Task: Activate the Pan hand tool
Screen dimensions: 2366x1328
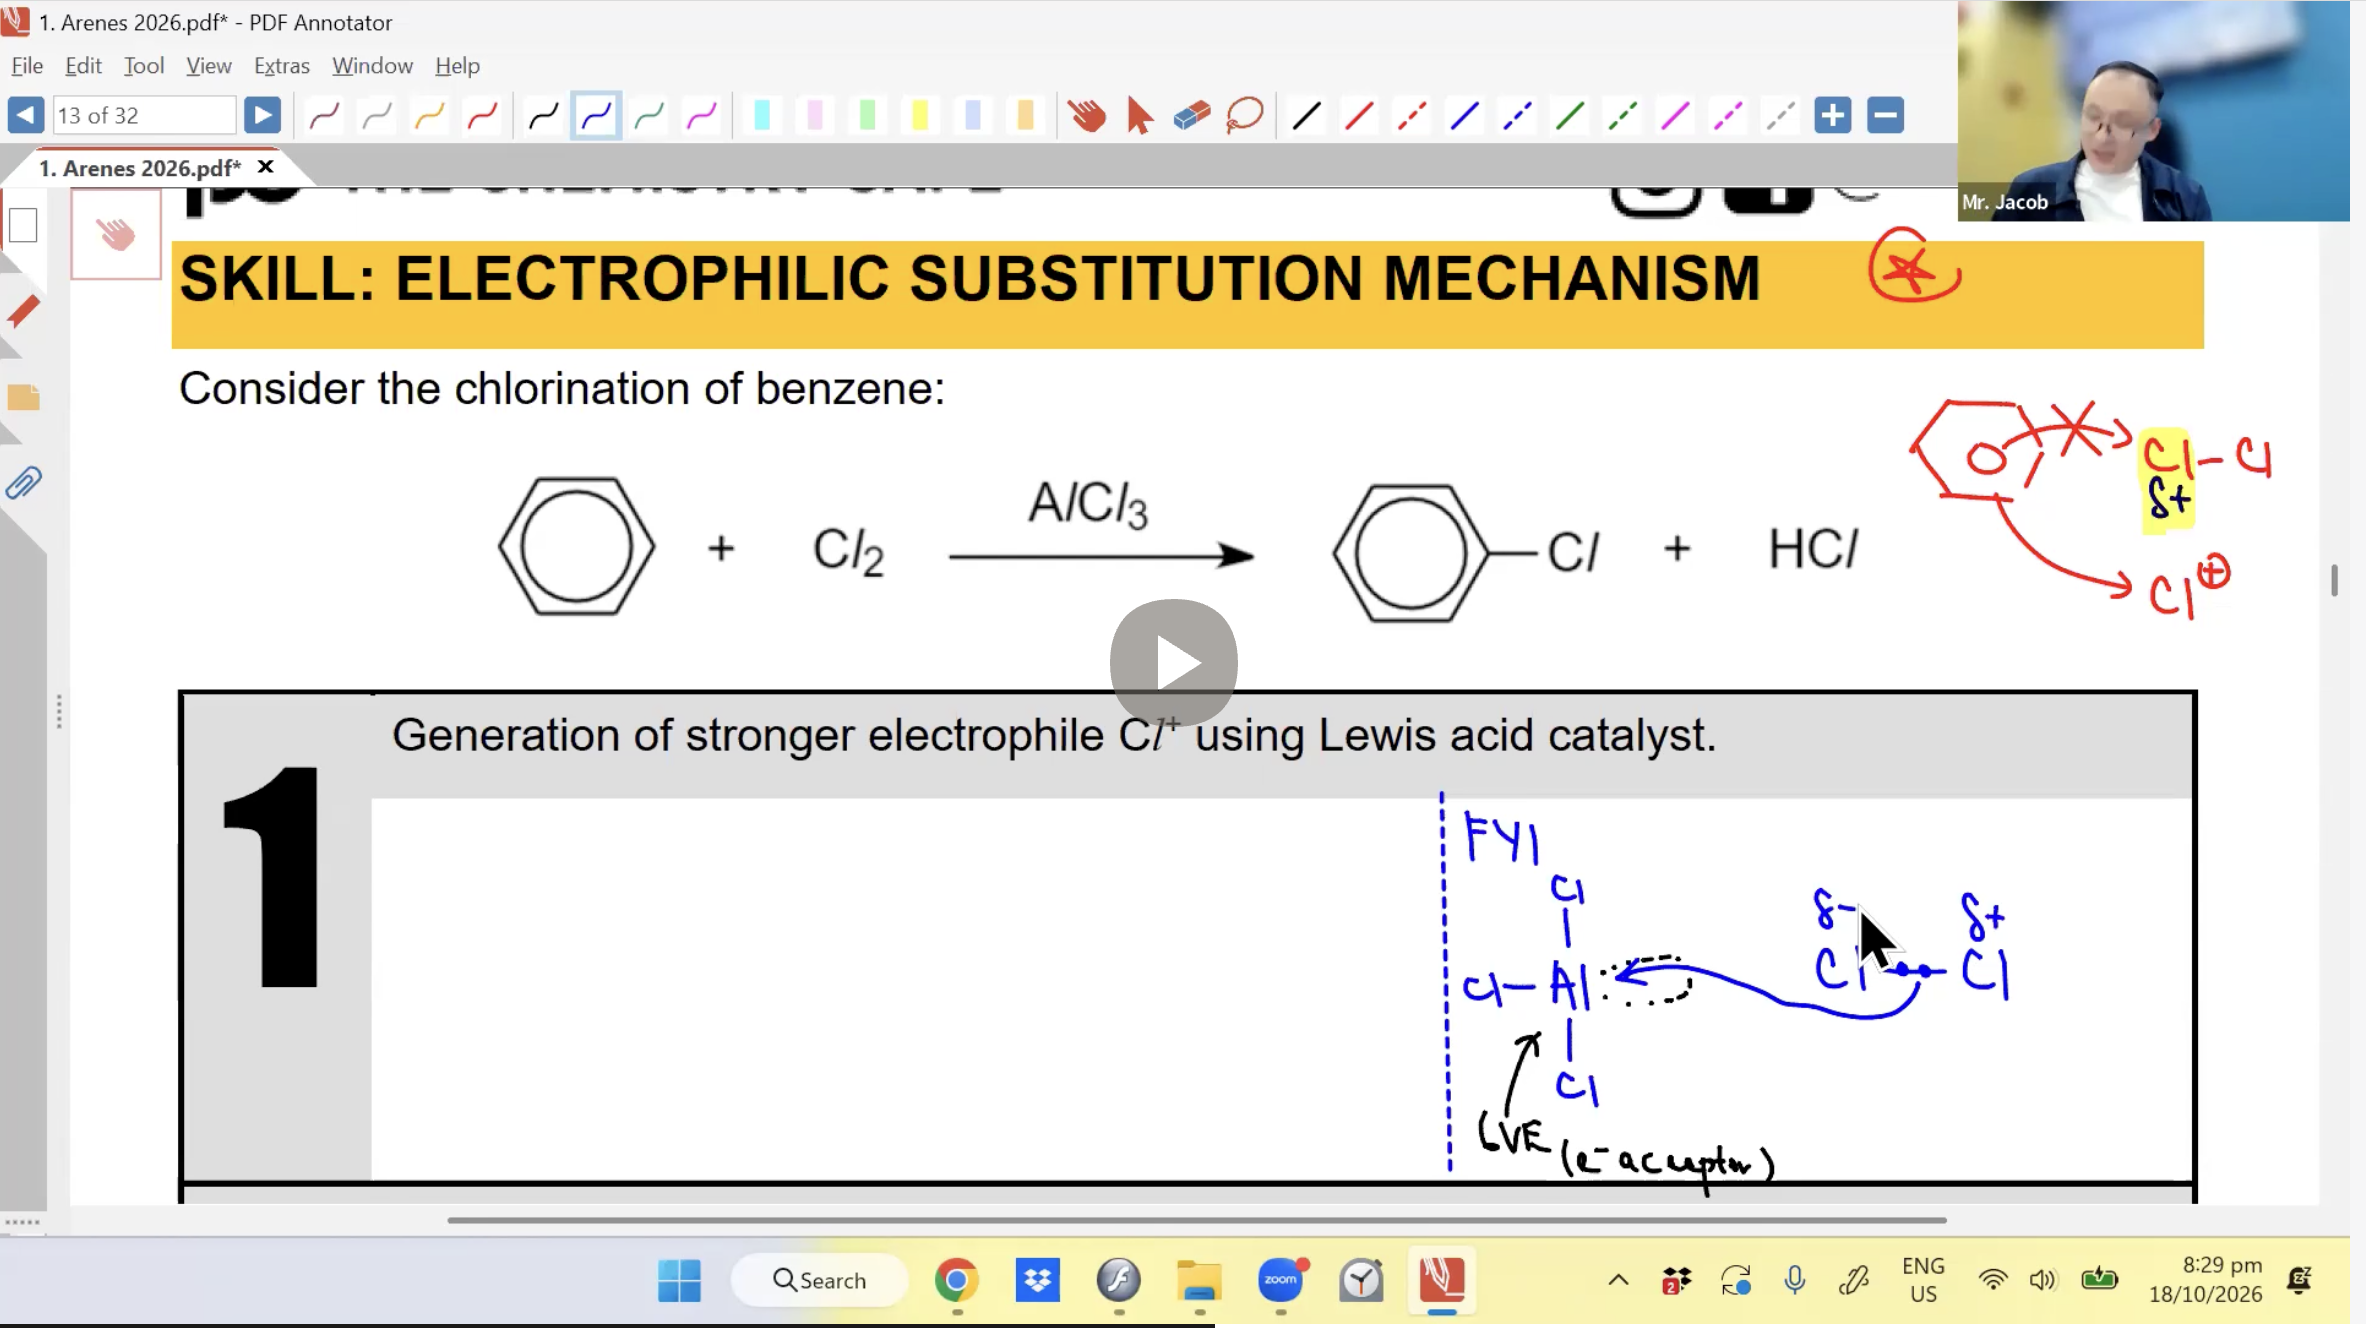Action: tap(1086, 116)
